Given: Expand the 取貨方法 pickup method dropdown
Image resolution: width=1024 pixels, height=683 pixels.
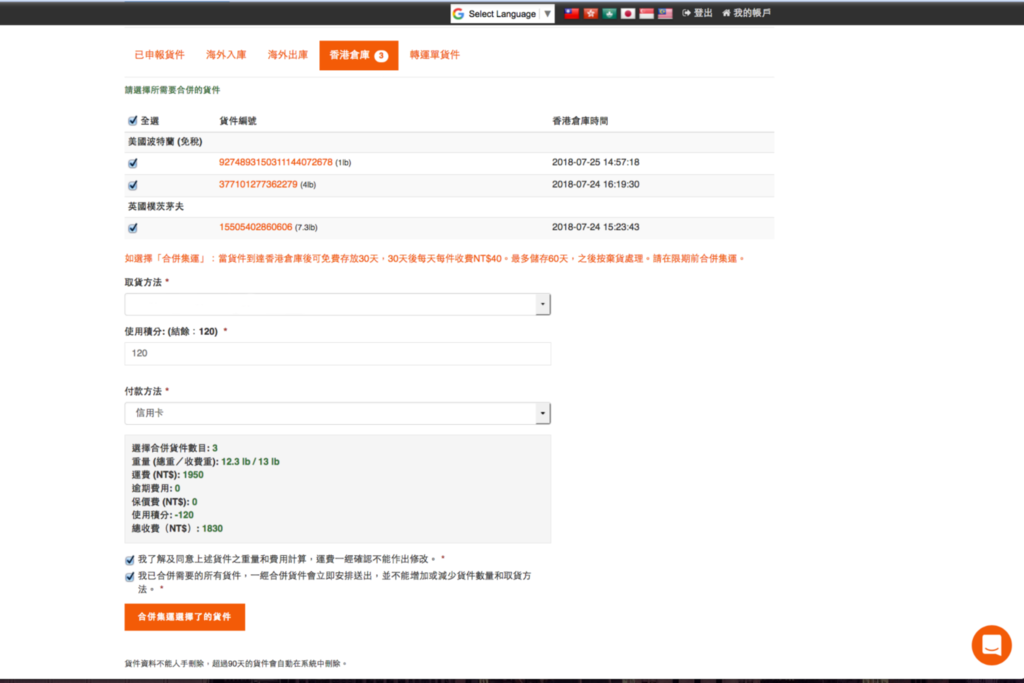Looking at the screenshot, I should pyautogui.click(x=337, y=305).
